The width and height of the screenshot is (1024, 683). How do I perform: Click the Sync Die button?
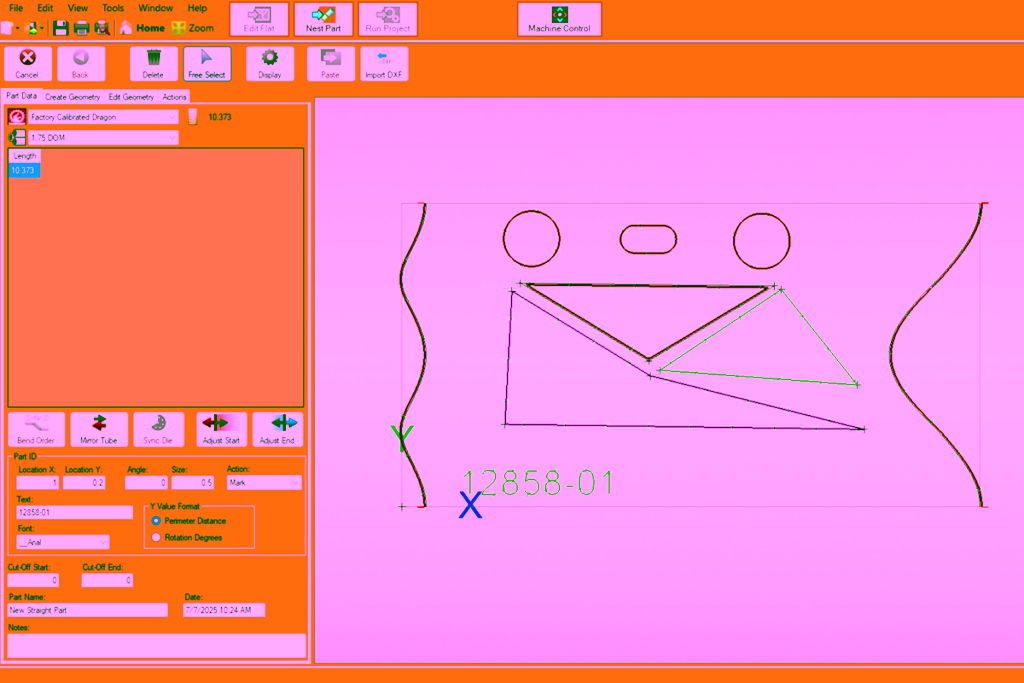158,429
